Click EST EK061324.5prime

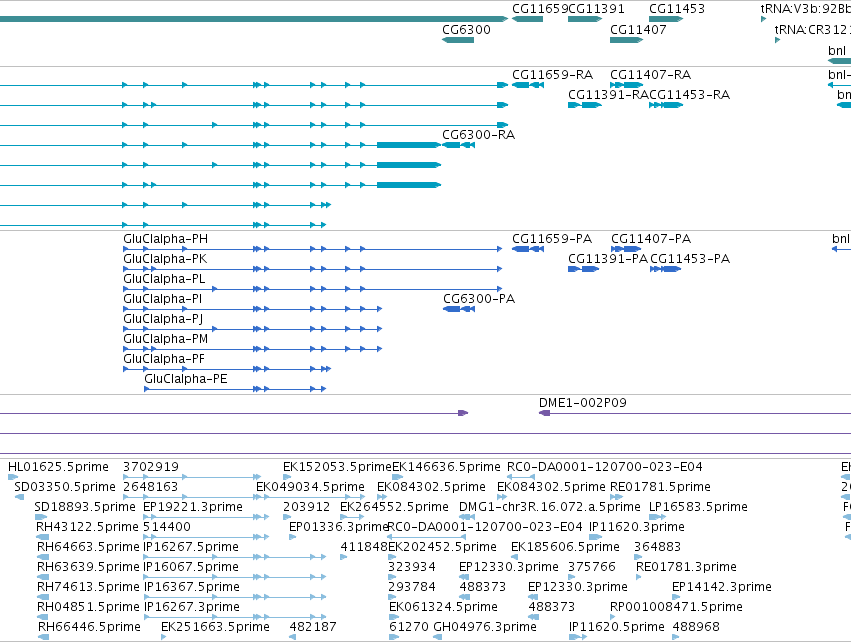pos(443,607)
